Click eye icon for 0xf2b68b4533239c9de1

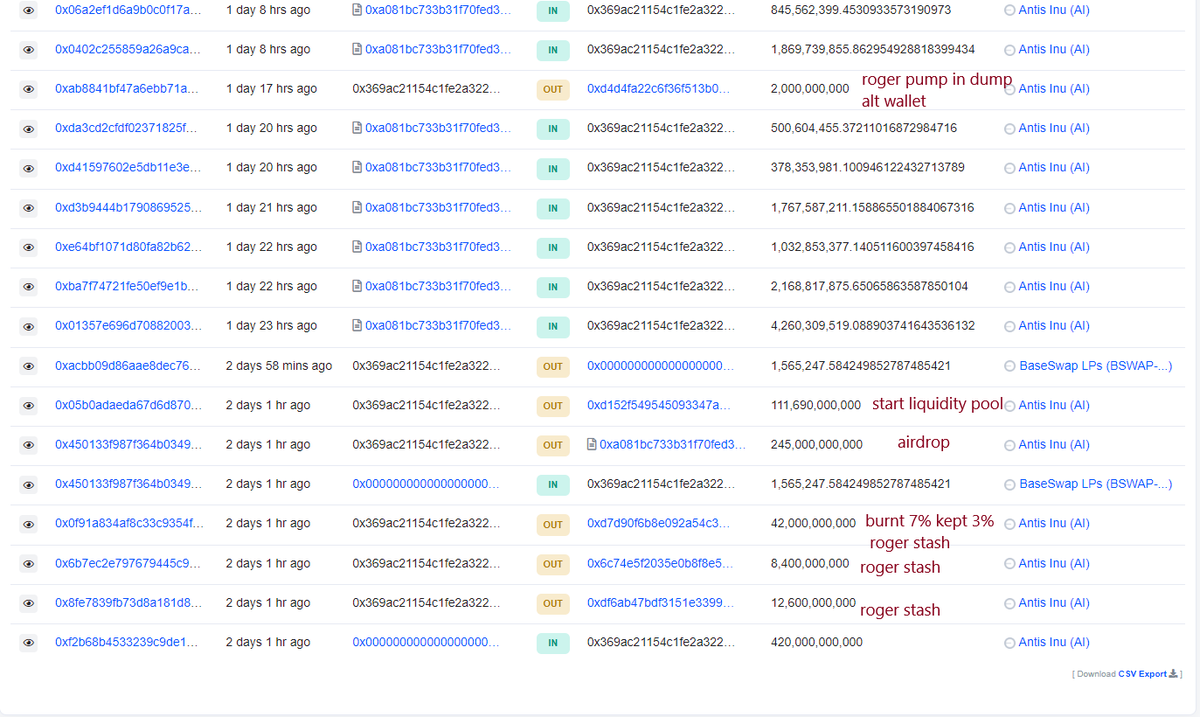pyautogui.click(x=29, y=643)
